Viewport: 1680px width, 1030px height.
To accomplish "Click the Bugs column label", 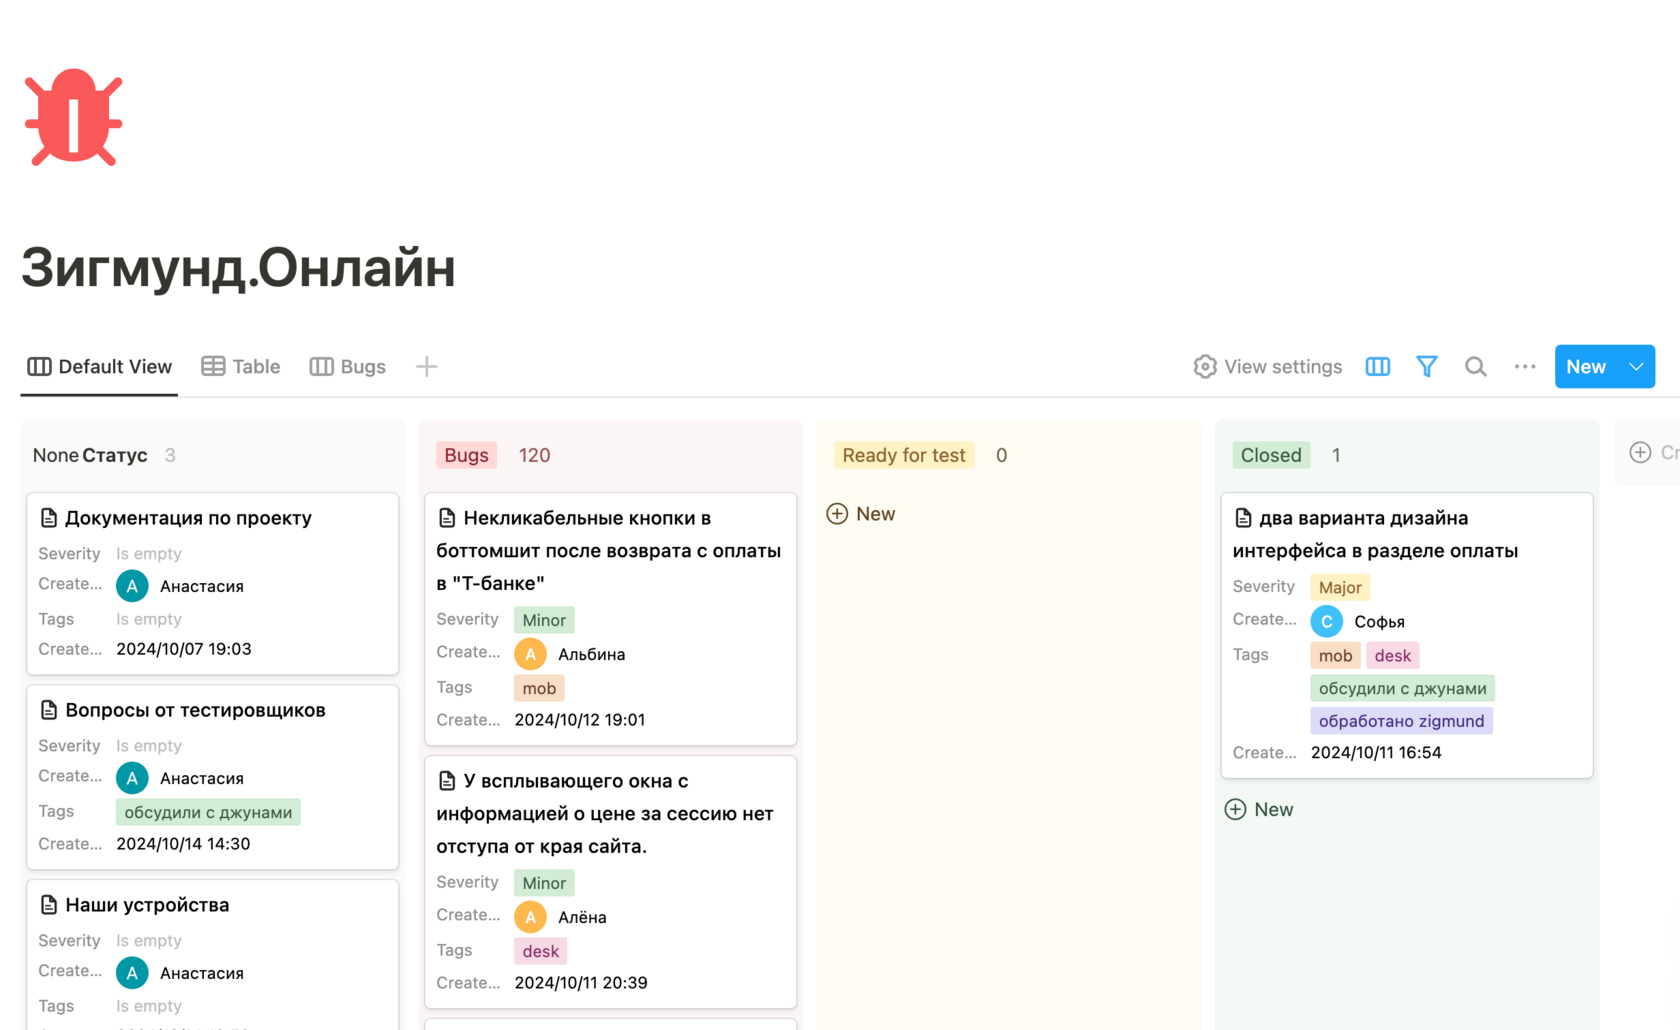I will (466, 455).
